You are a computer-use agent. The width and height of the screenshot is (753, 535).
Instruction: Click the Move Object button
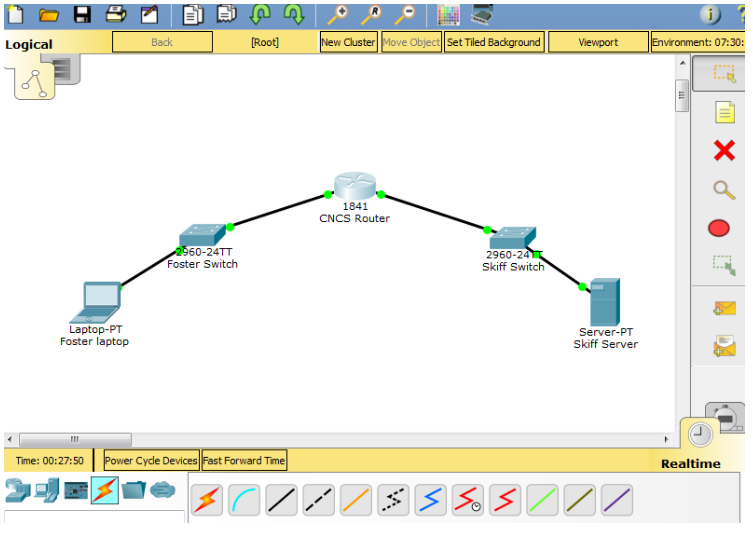(412, 42)
